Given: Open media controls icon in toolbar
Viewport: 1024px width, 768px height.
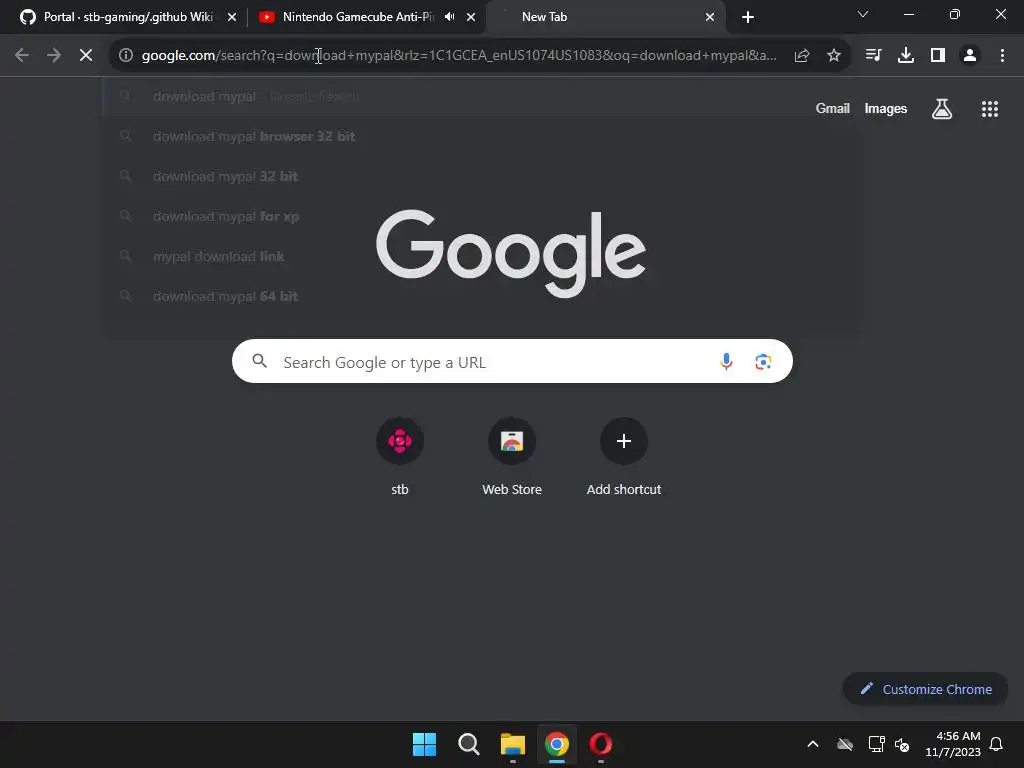Looking at the screenshot, I should [x=873, y=56].
